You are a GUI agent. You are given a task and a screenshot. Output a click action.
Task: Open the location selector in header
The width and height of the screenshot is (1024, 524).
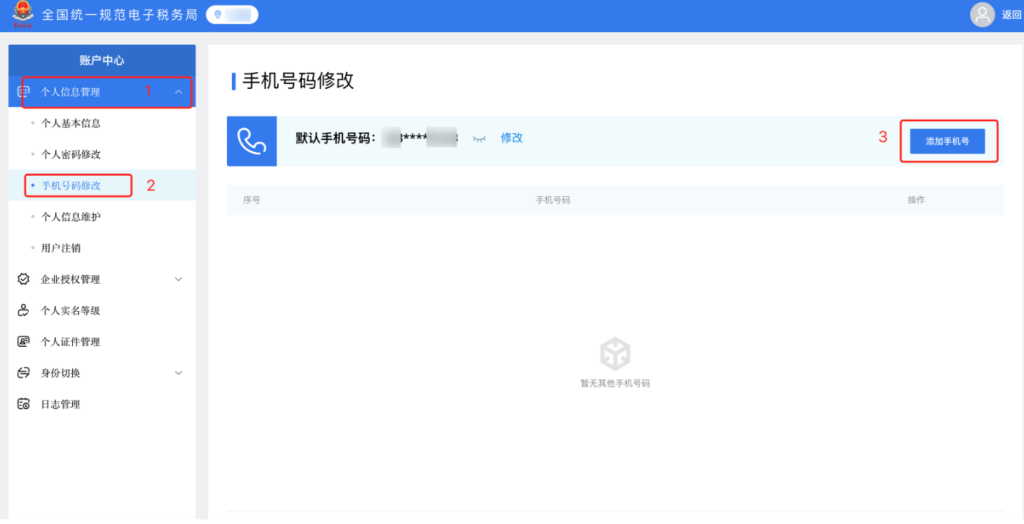[232, 15]
